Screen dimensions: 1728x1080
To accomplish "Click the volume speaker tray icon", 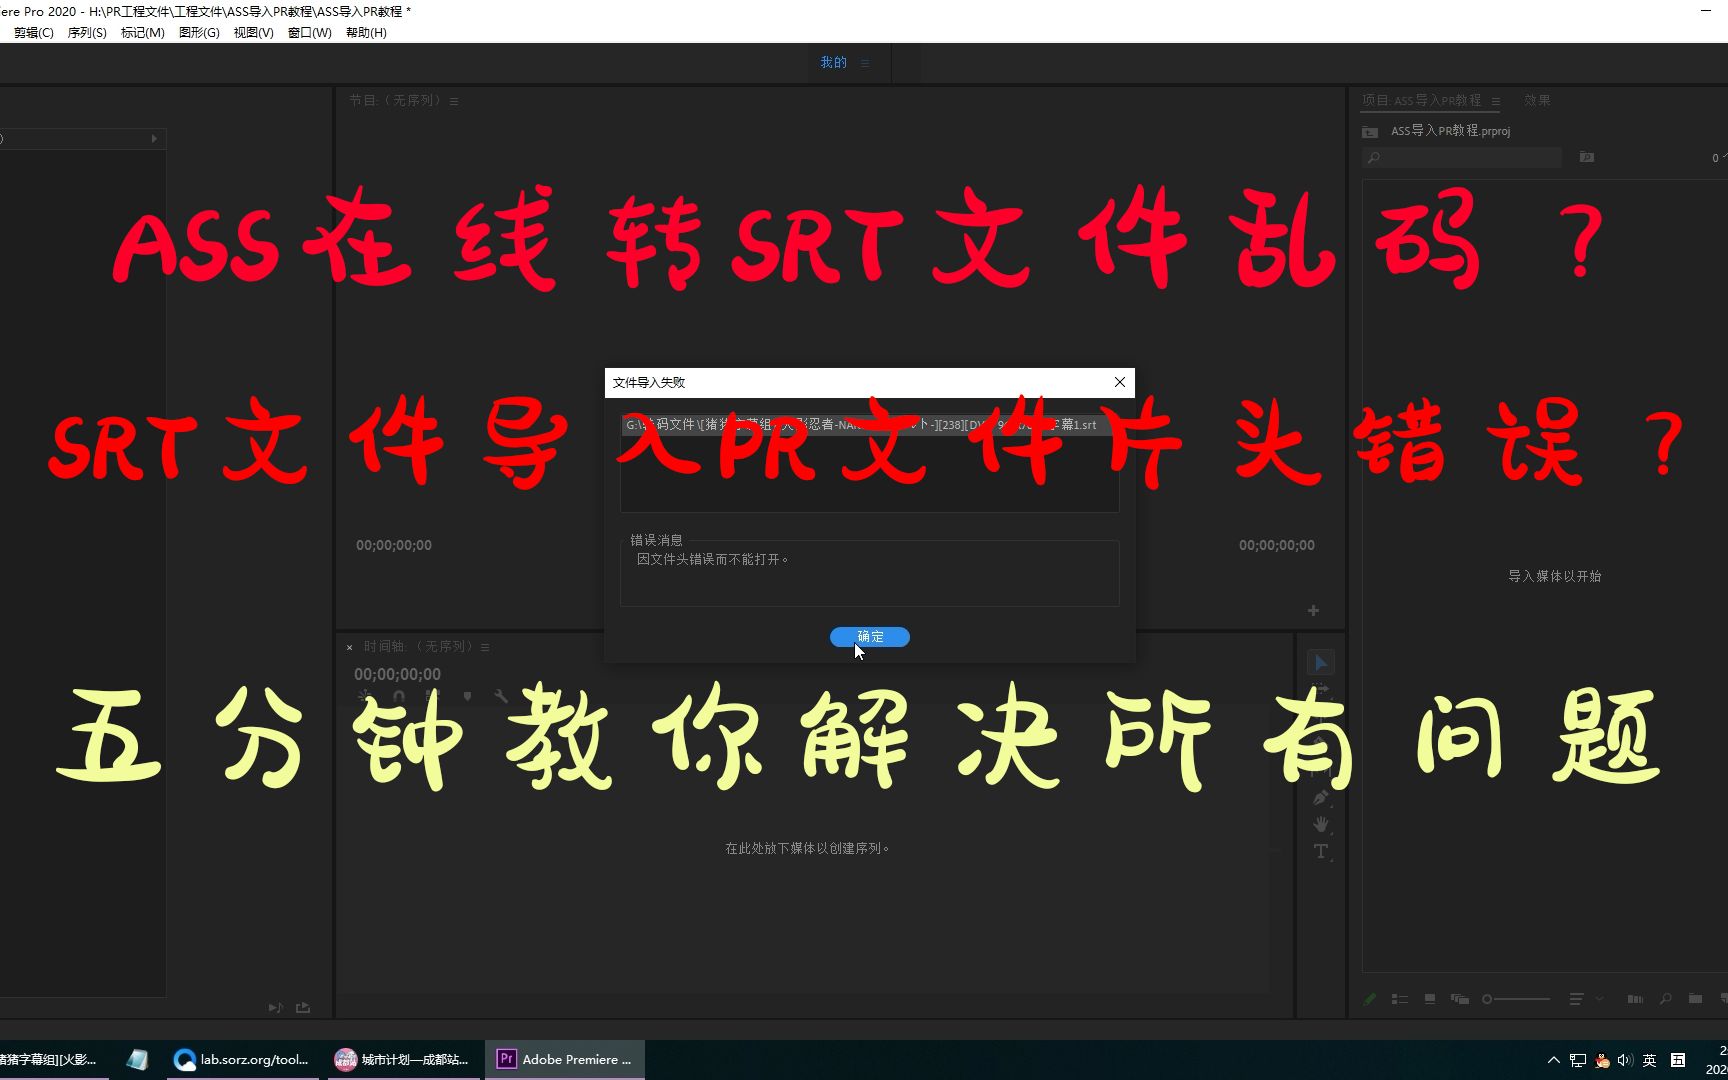I will [1624, 1060].
